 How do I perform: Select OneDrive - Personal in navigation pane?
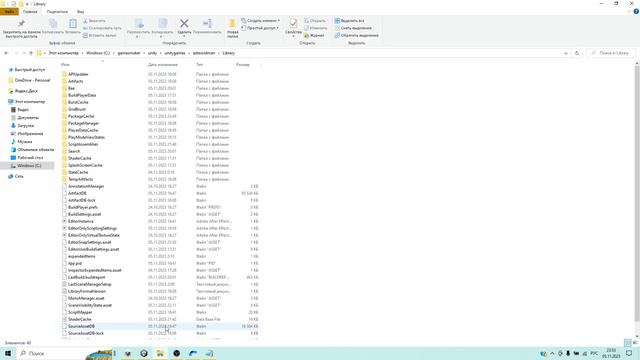[x=29, y=80]
